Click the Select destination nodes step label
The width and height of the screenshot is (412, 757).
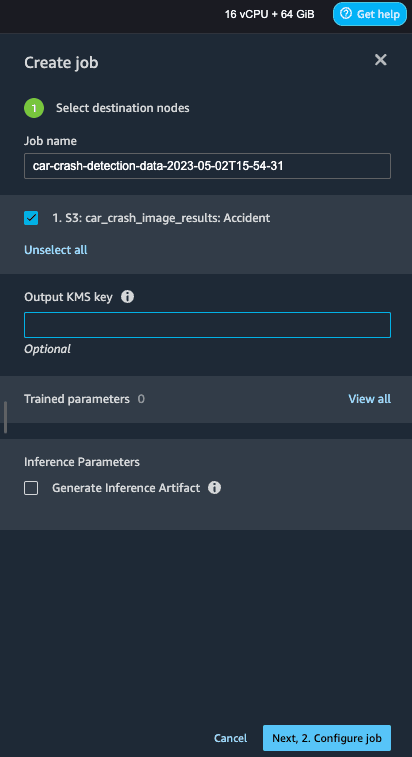click(x=123, y=108)
